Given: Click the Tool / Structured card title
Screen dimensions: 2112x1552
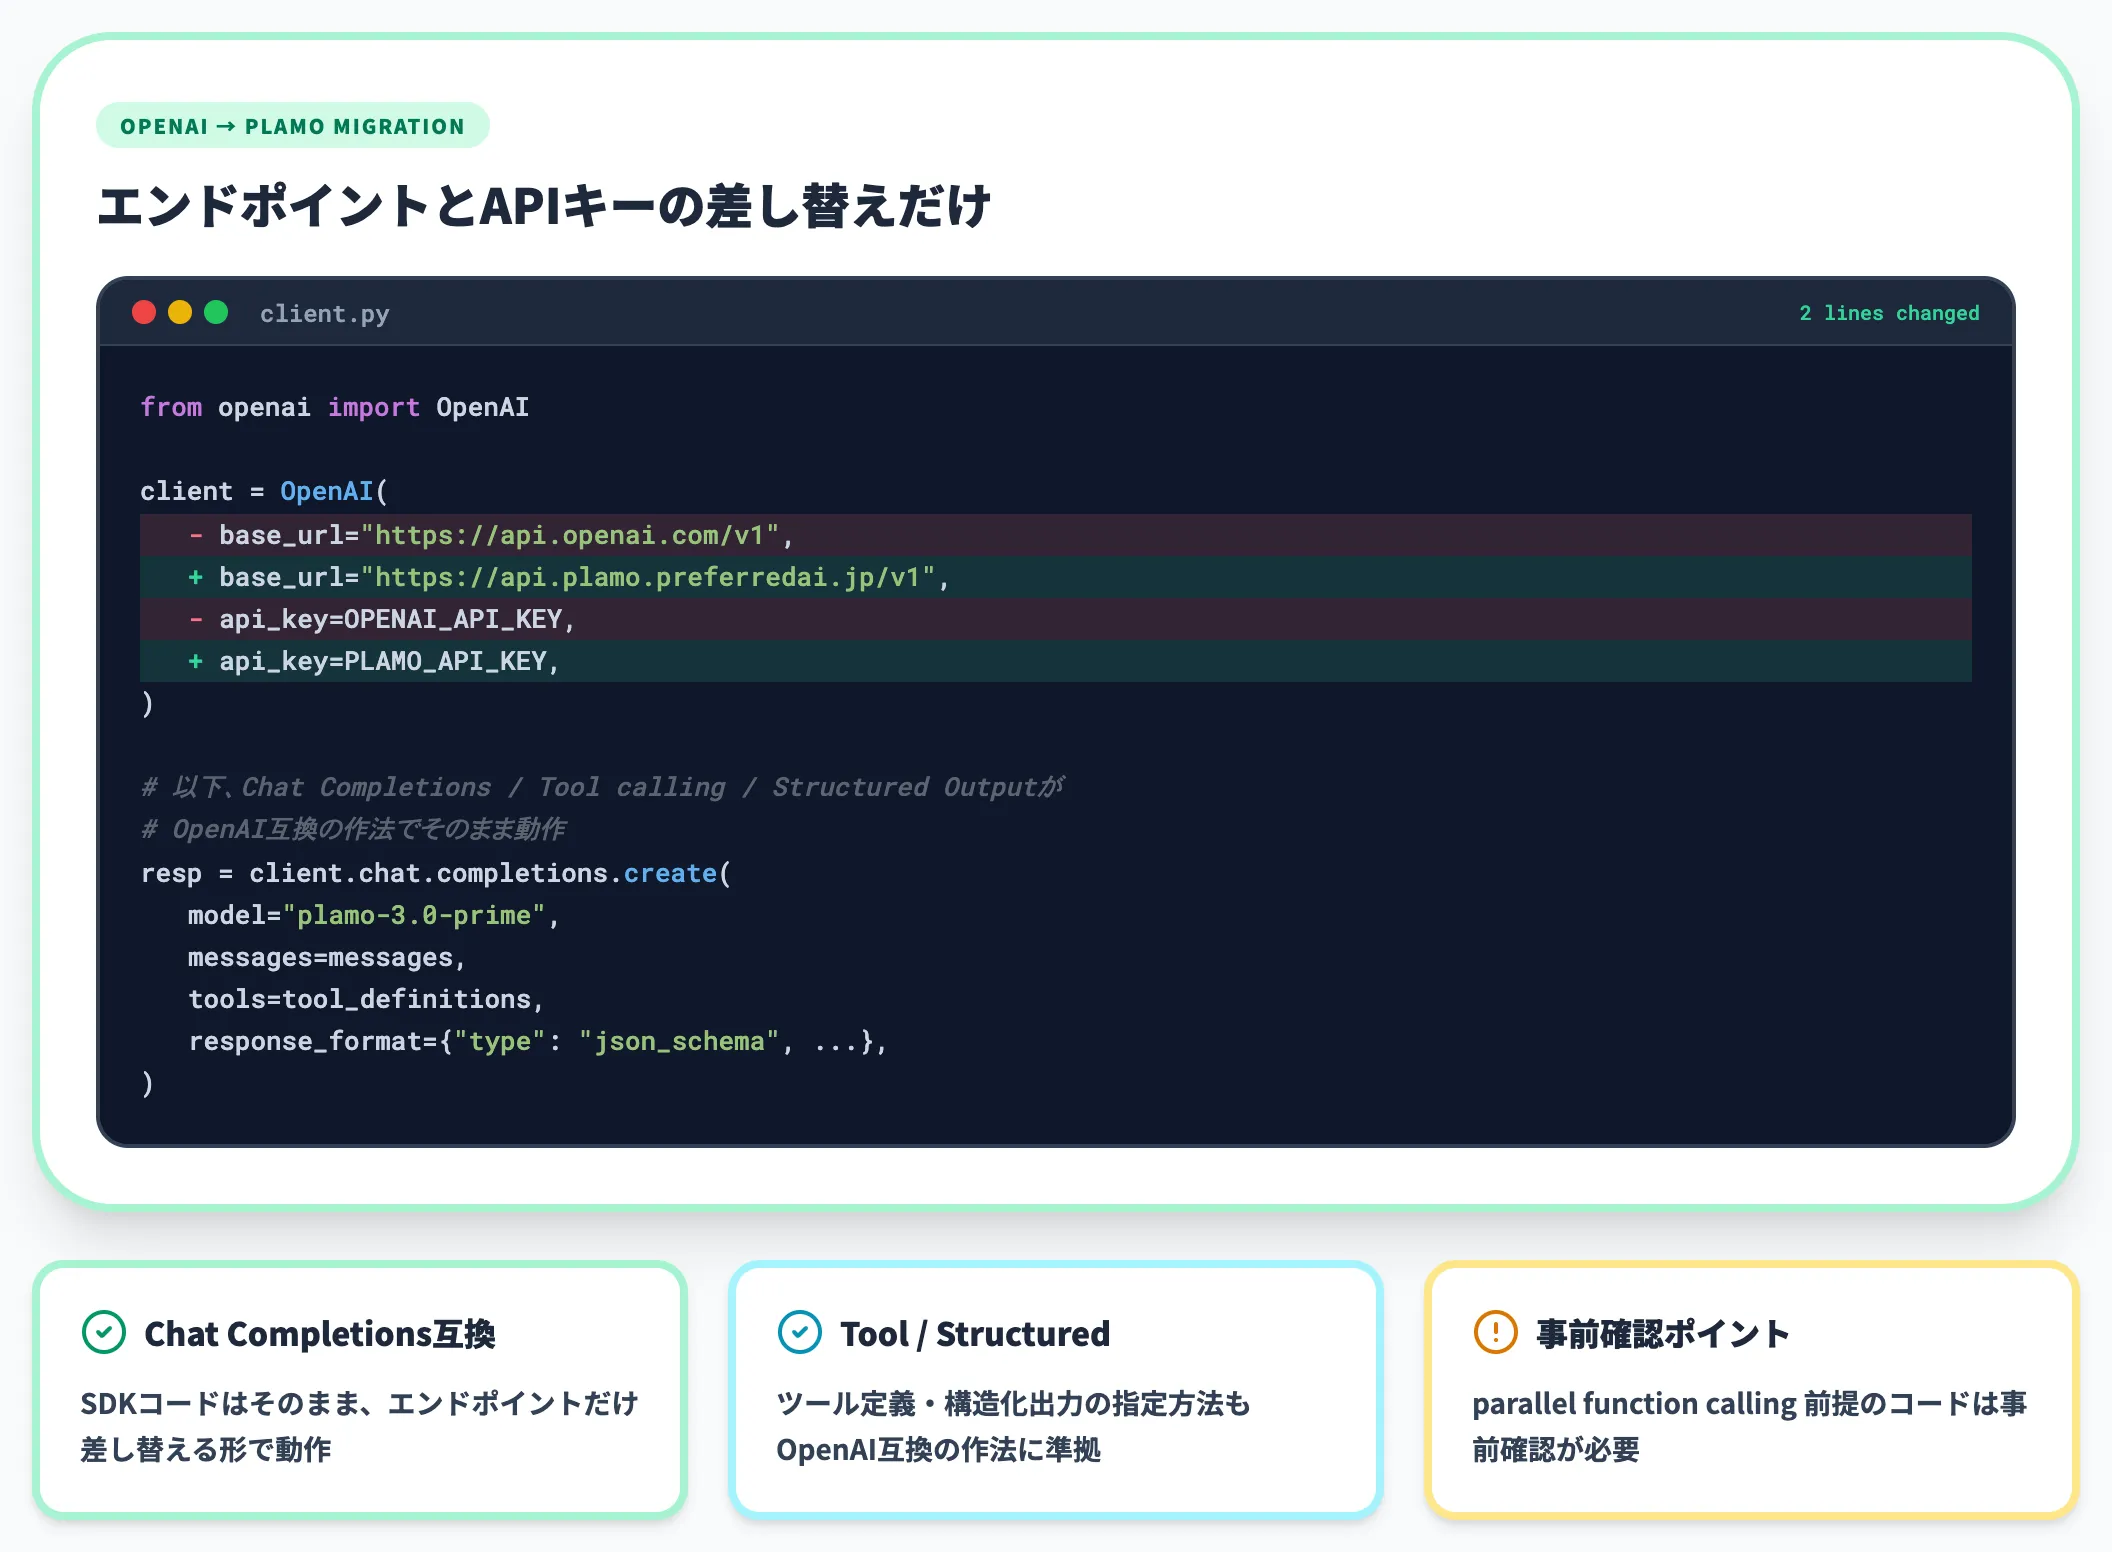Looking at the screenshot, I should tap(975, 1334).
